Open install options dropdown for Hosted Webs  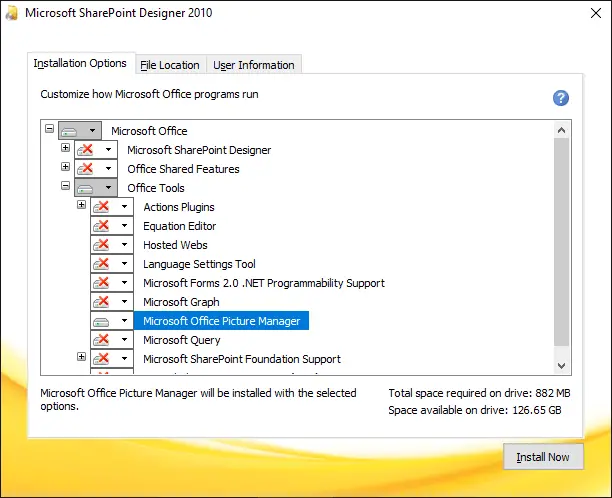tap(125, 245)
